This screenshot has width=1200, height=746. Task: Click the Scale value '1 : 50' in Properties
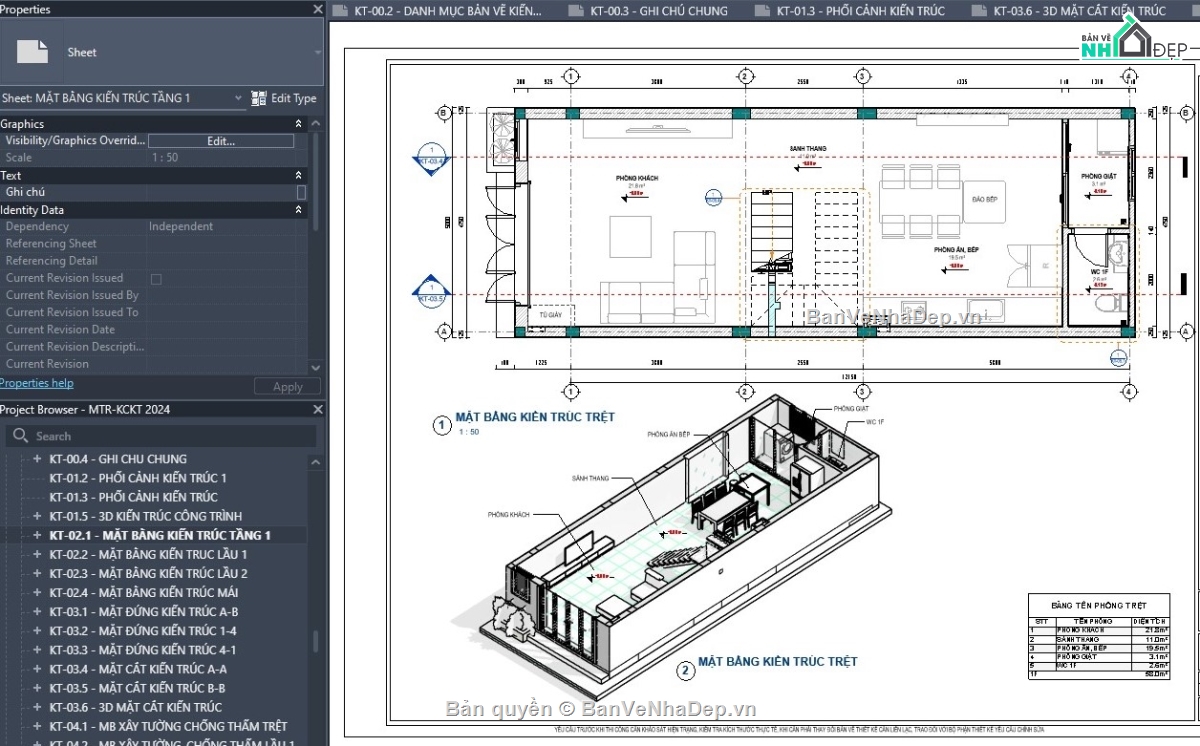click(165, 158)
